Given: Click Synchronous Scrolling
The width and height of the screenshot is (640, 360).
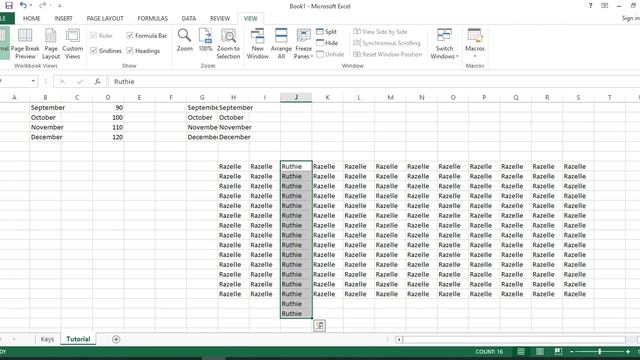Looking at the screenshot, I should 387,43.
